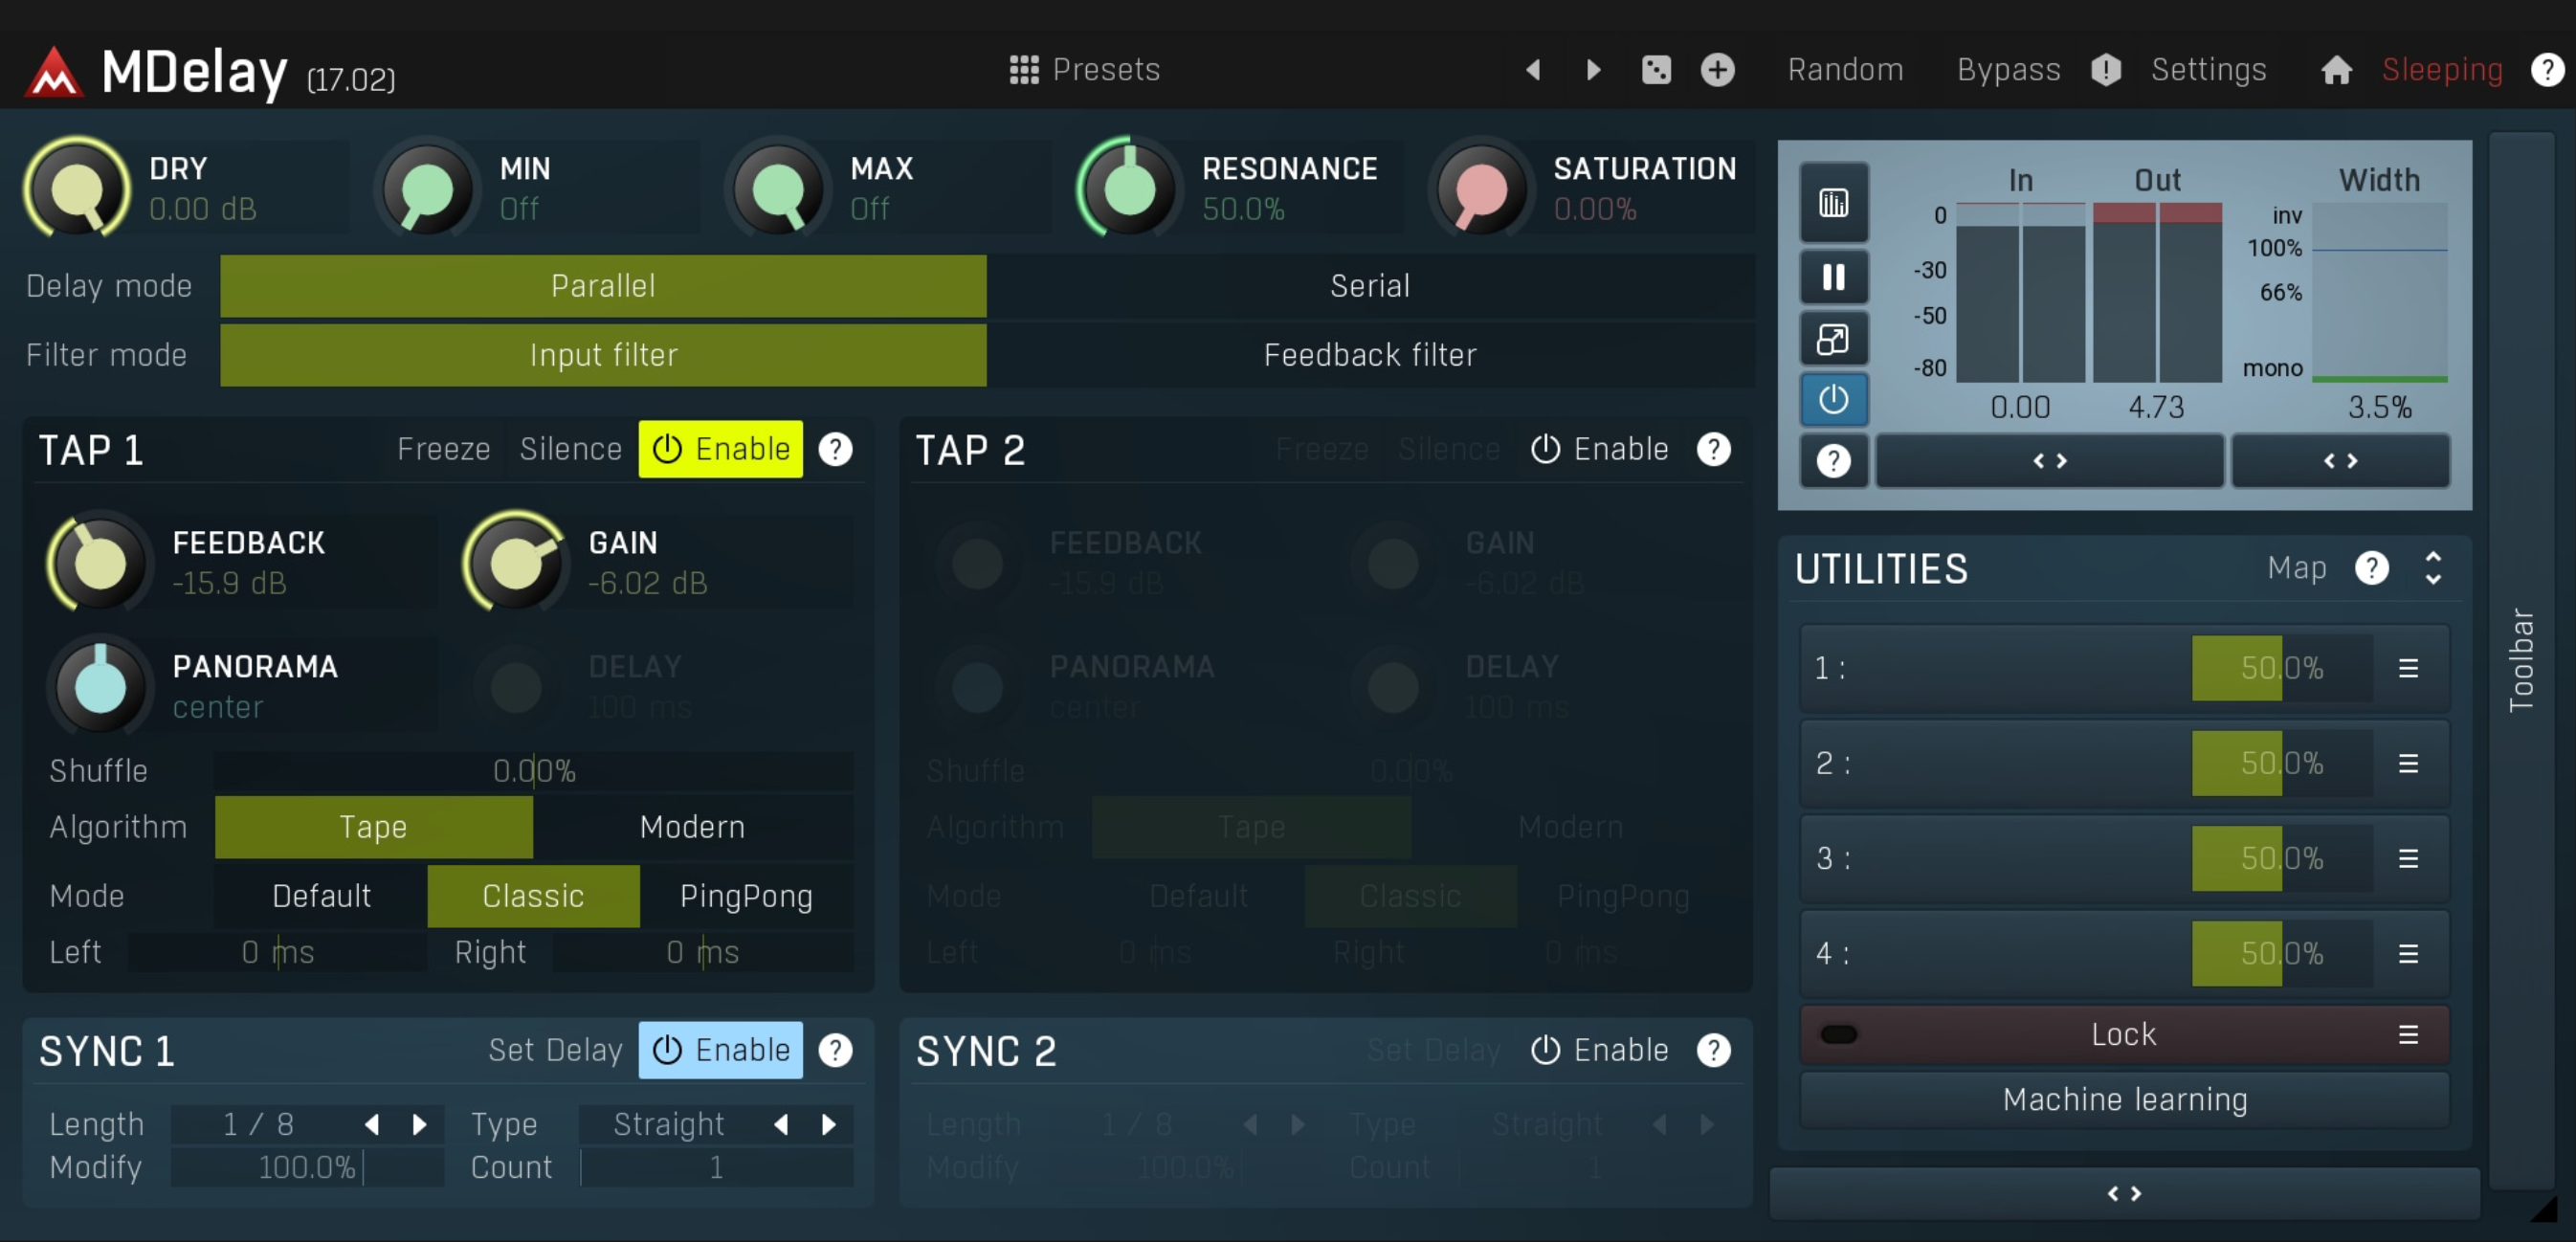This screenshot has width=2576, height=1242.
Task: Click the Machine learning button
Action: click(2124, 1099)
